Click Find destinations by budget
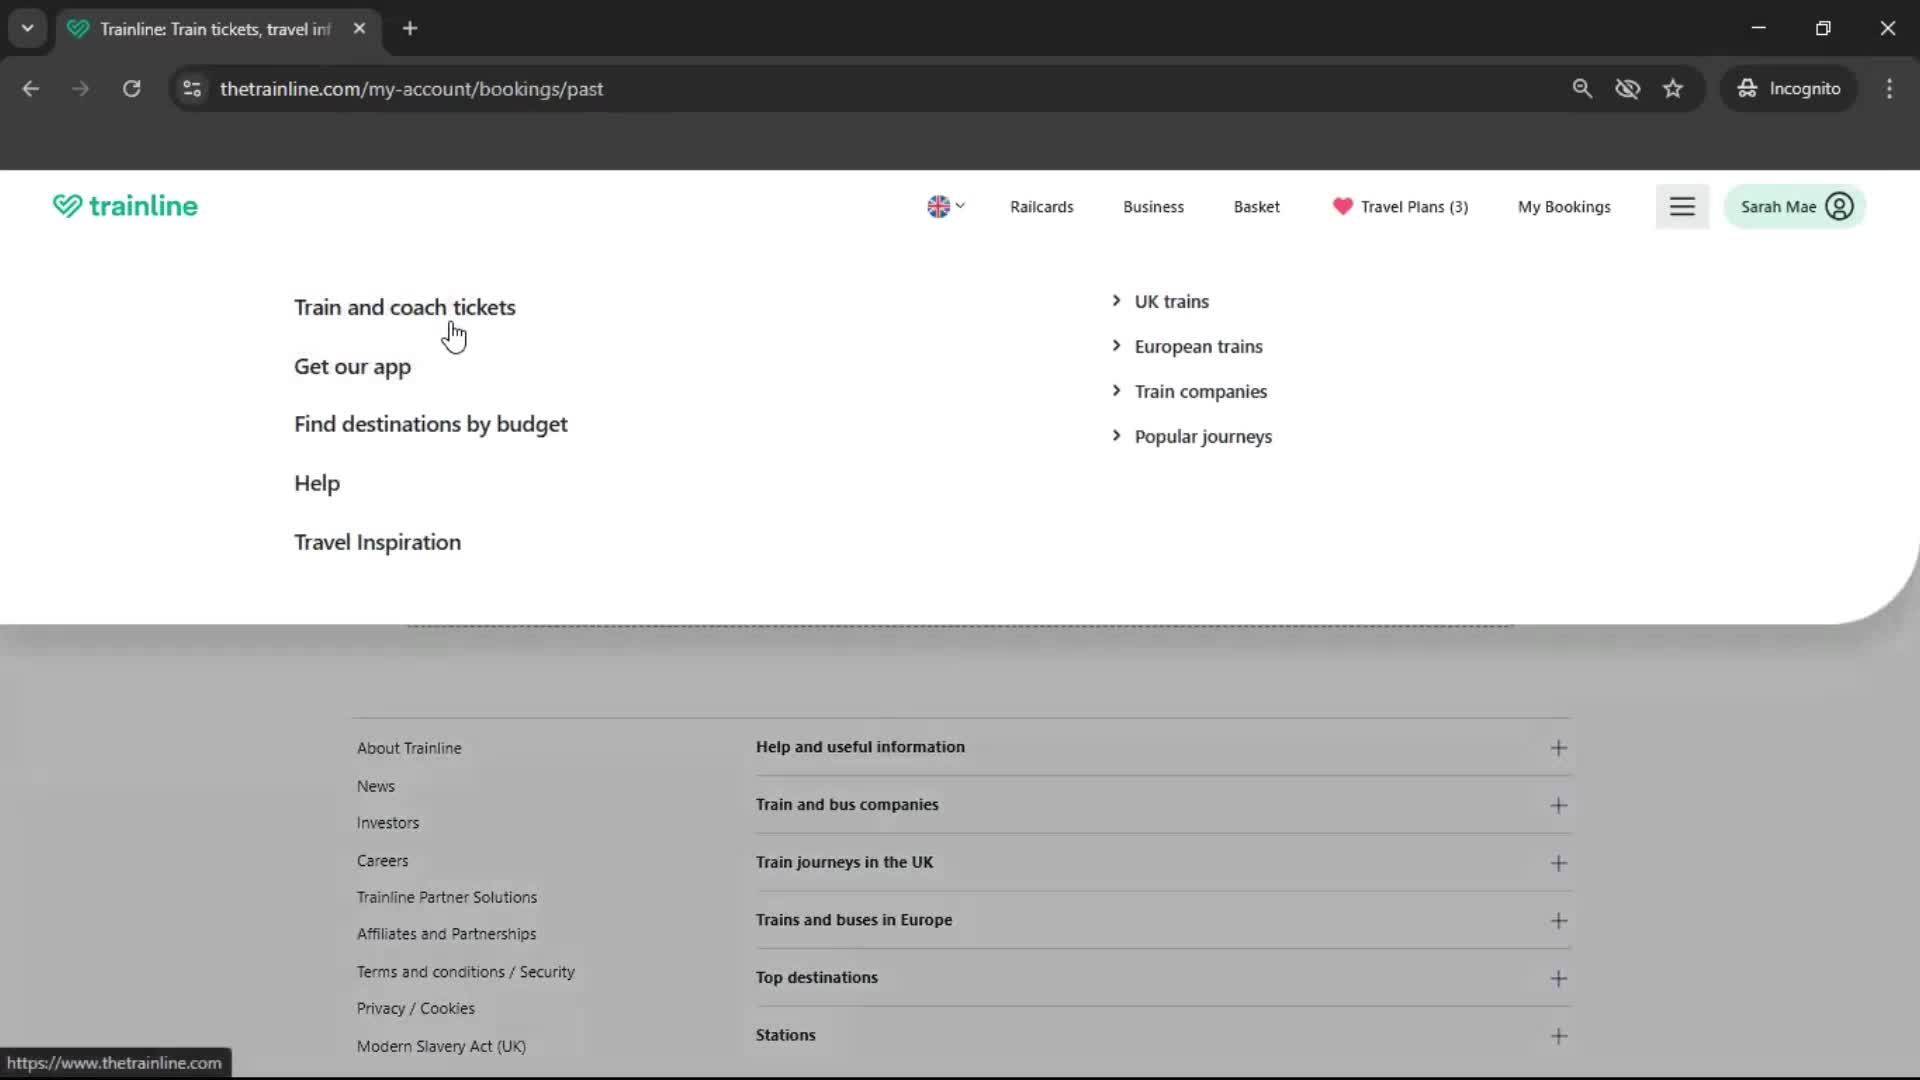Image resolution: width=1920 pixels, height=1080 pixels. [430, 424]
